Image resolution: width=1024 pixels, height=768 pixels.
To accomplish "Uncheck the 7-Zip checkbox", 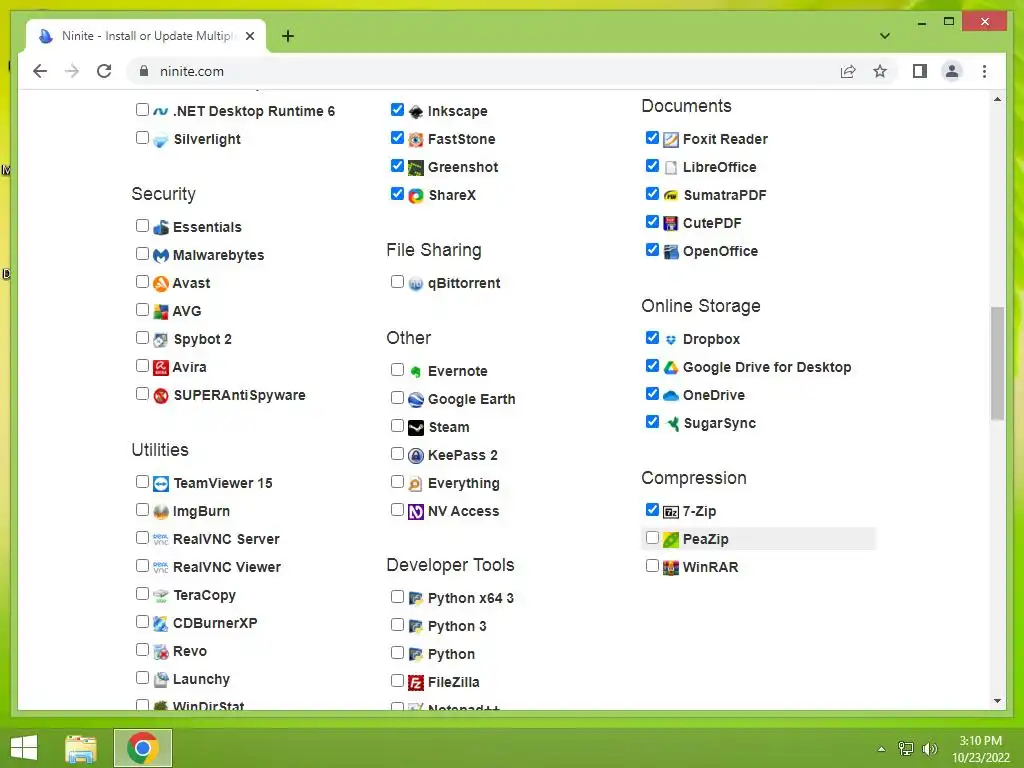I will click(652, 509).
